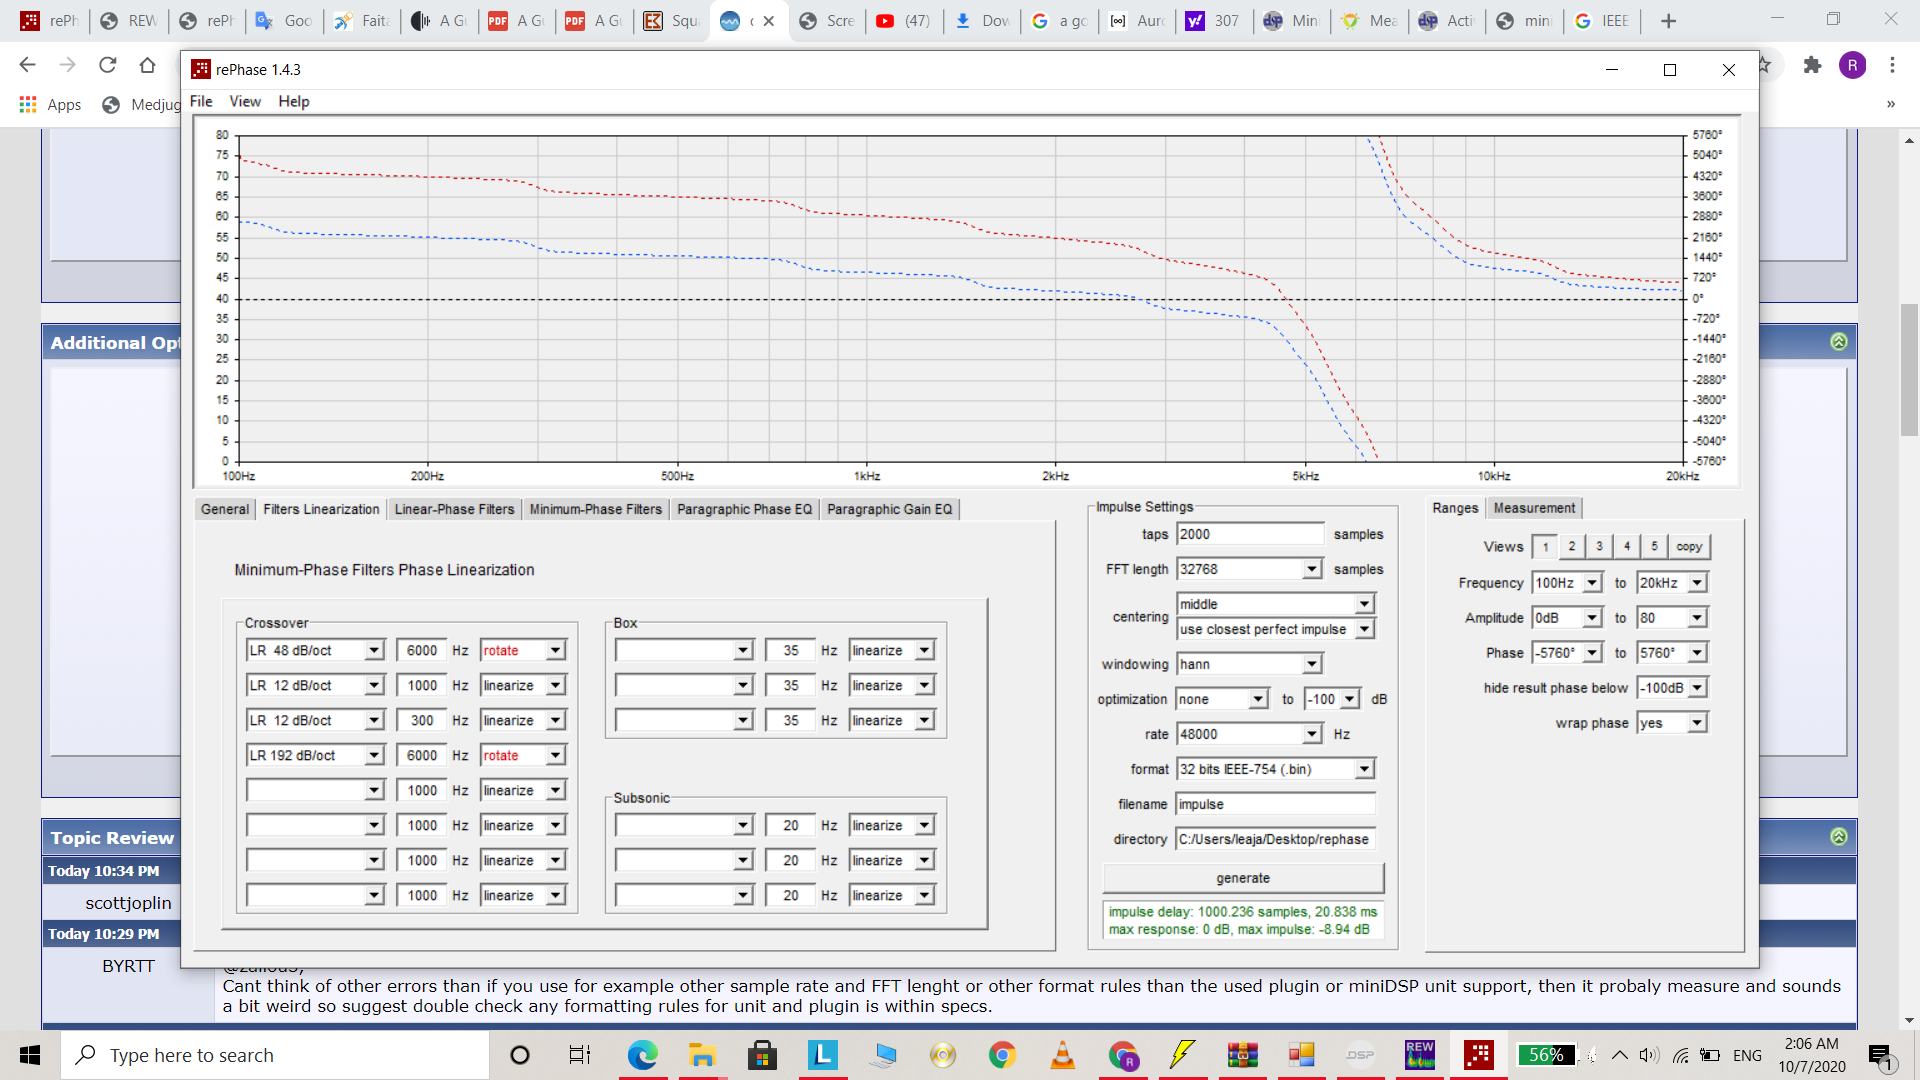Click the taps input field
Screen dimensions: 1920x1080
[1250, 535]
